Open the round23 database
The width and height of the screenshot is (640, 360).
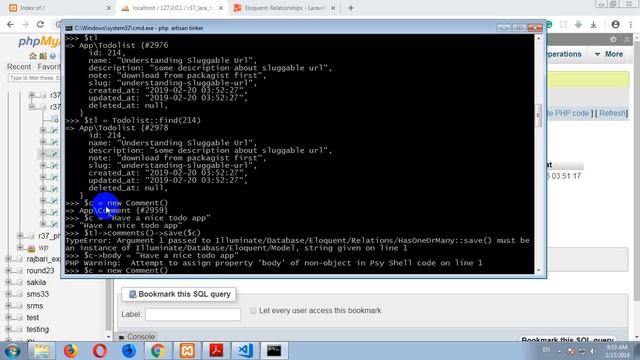(x=40, y=271)
